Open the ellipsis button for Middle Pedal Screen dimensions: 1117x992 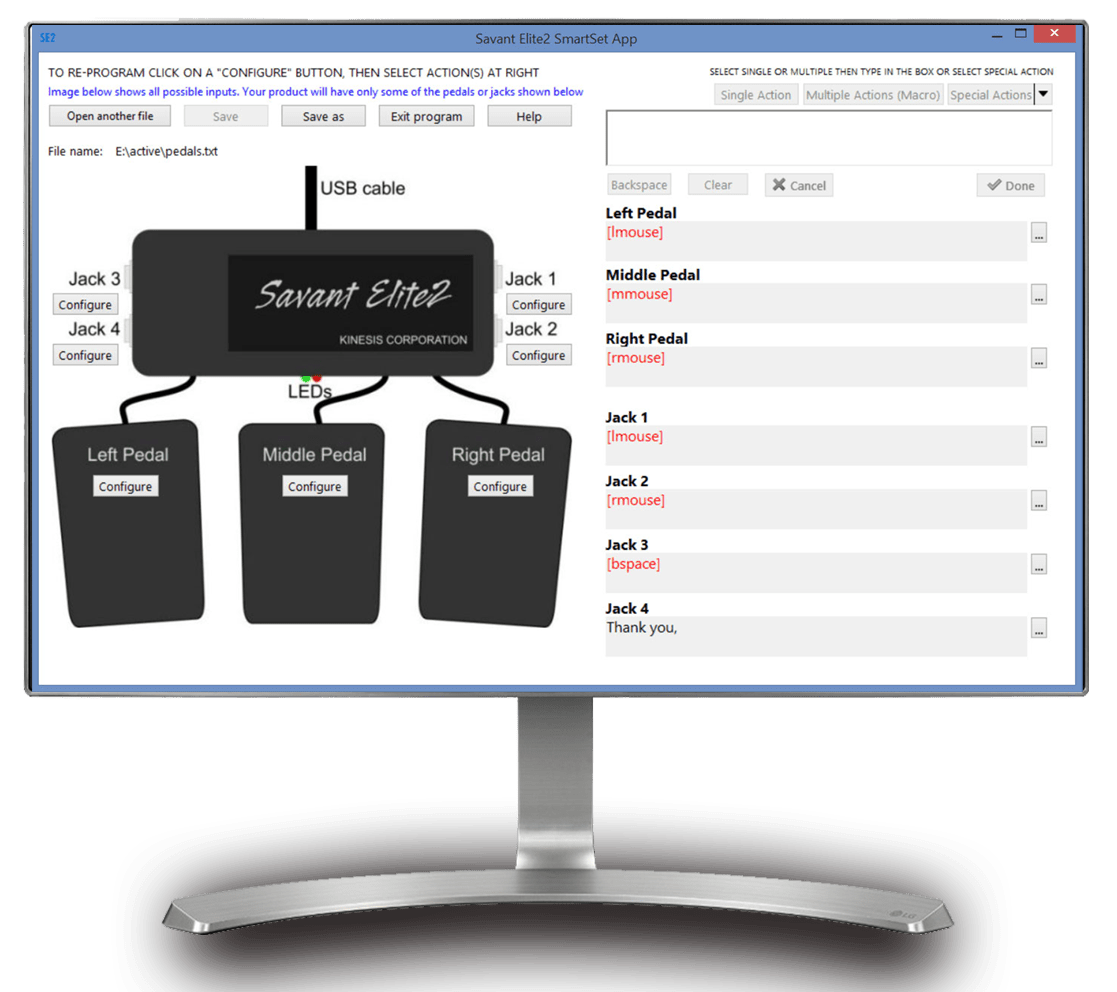(x=1039, y=295)
